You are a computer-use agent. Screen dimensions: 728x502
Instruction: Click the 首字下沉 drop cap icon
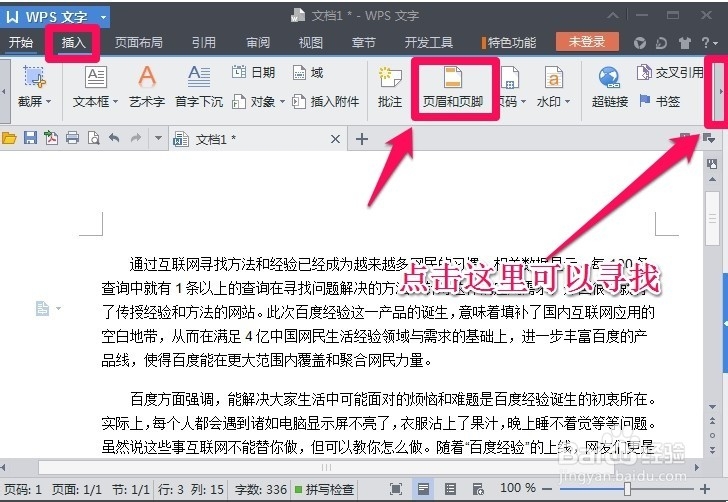(x=199, y=77)
